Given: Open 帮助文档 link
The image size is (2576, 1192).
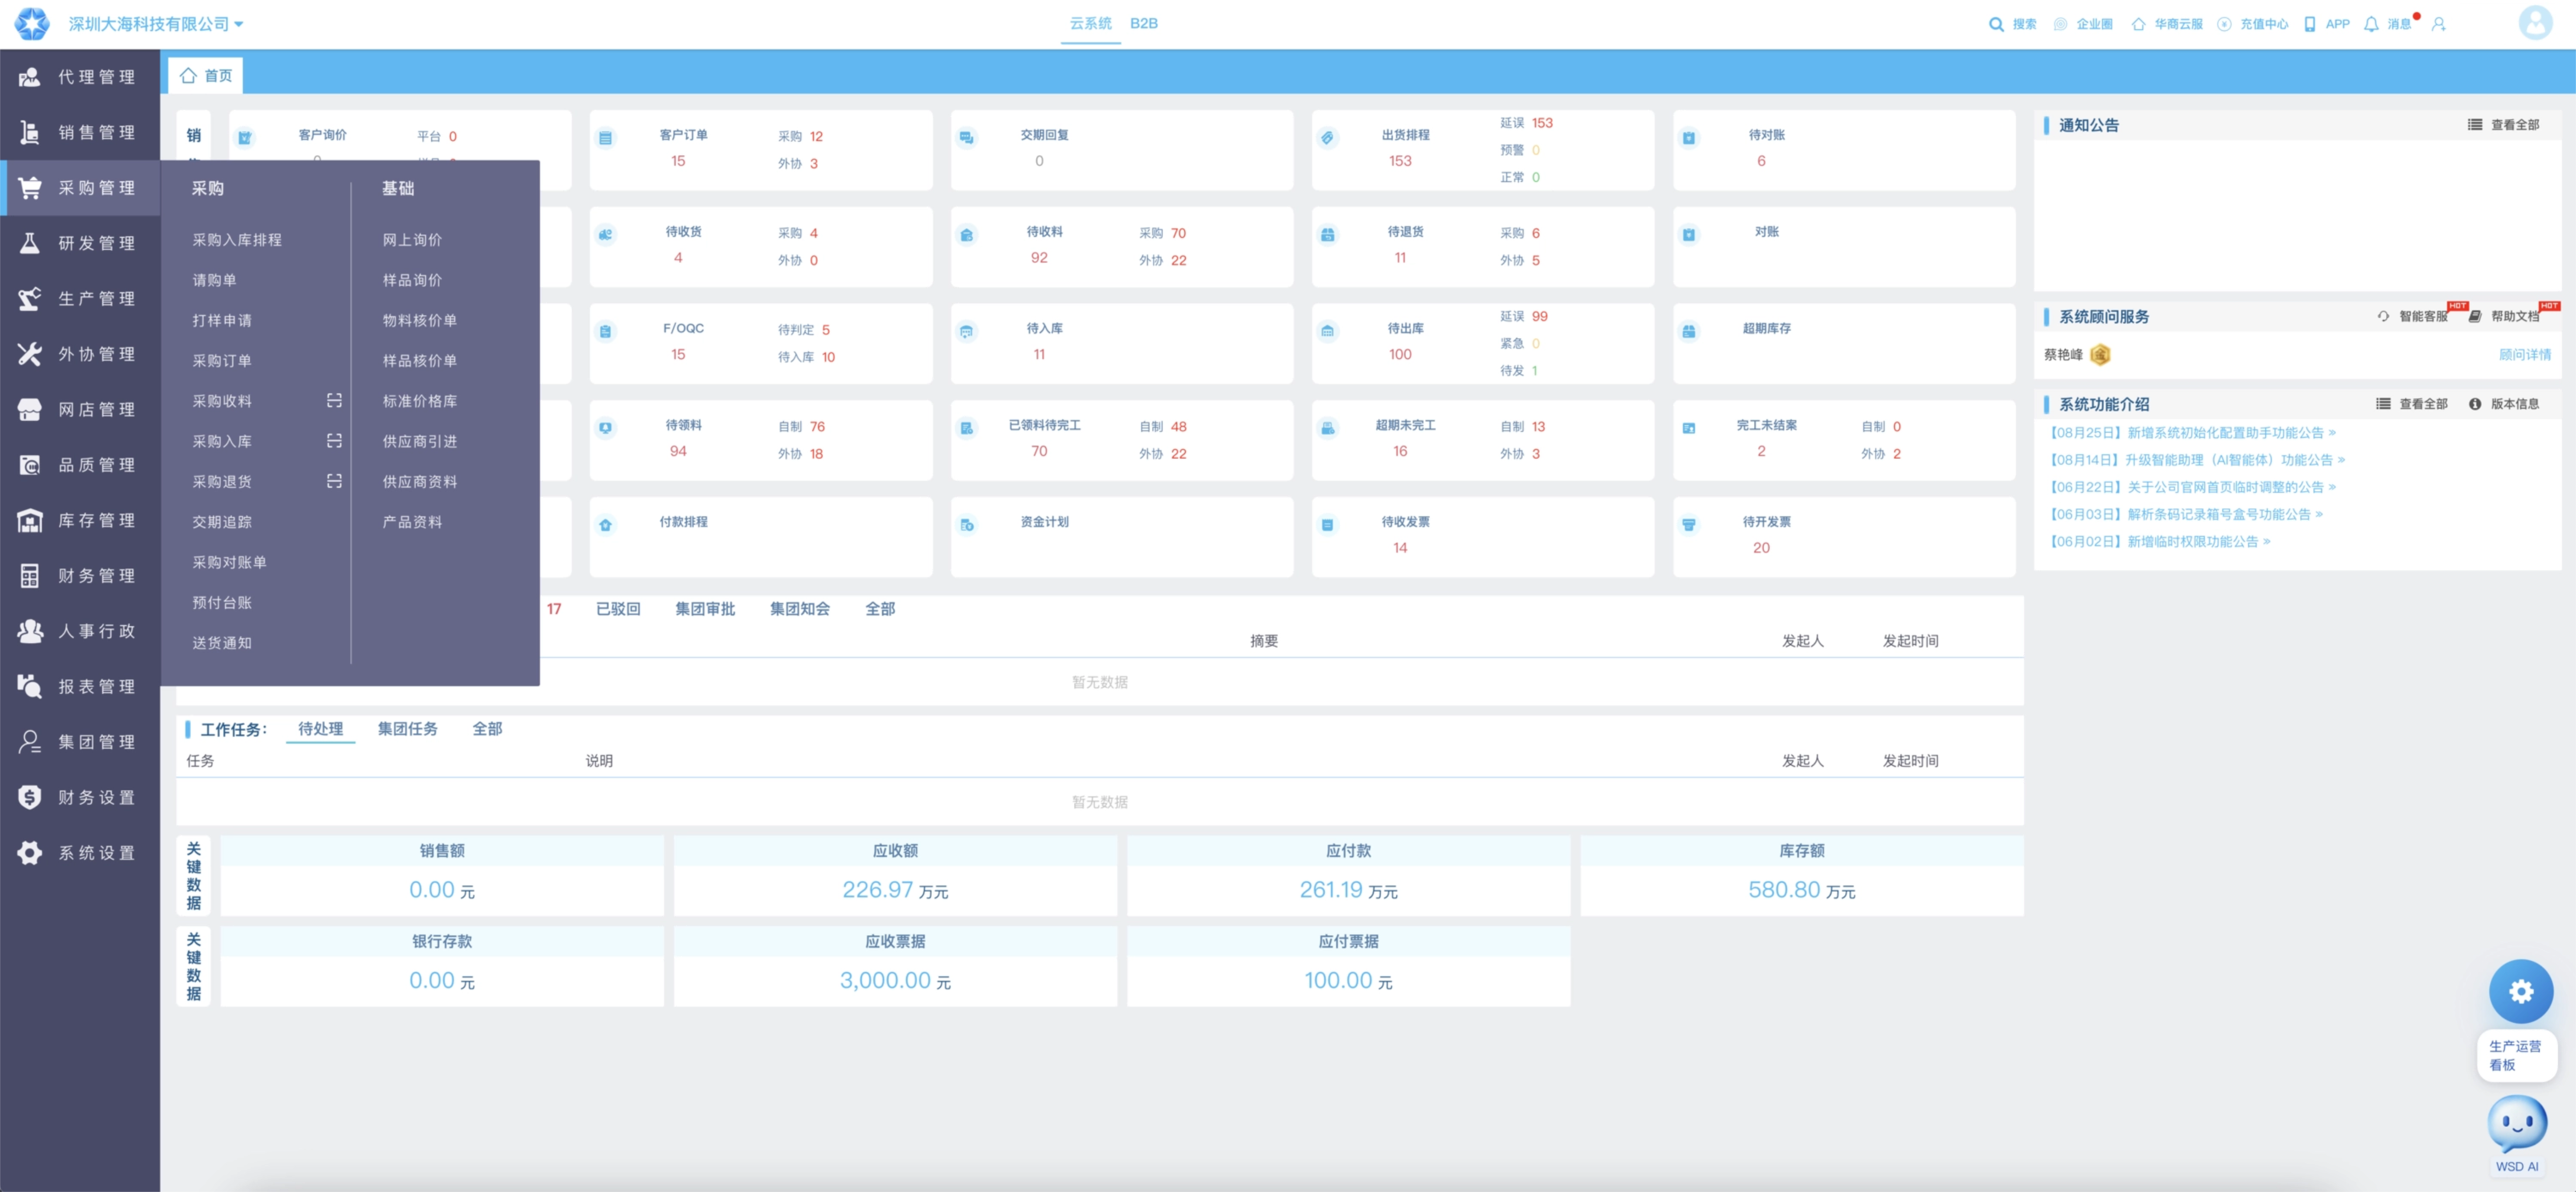Looking at the screenshot, I should (2504, 317).
